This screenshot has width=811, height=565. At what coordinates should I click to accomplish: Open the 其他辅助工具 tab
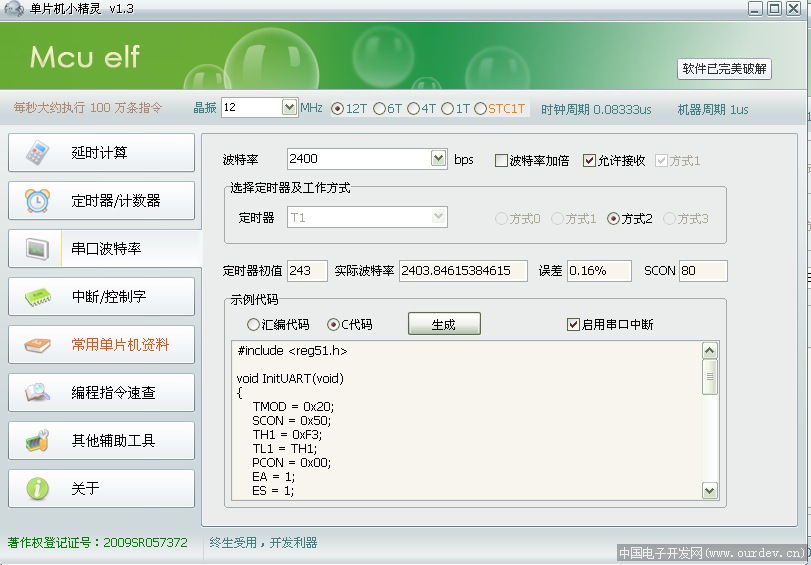click(101, 440)
